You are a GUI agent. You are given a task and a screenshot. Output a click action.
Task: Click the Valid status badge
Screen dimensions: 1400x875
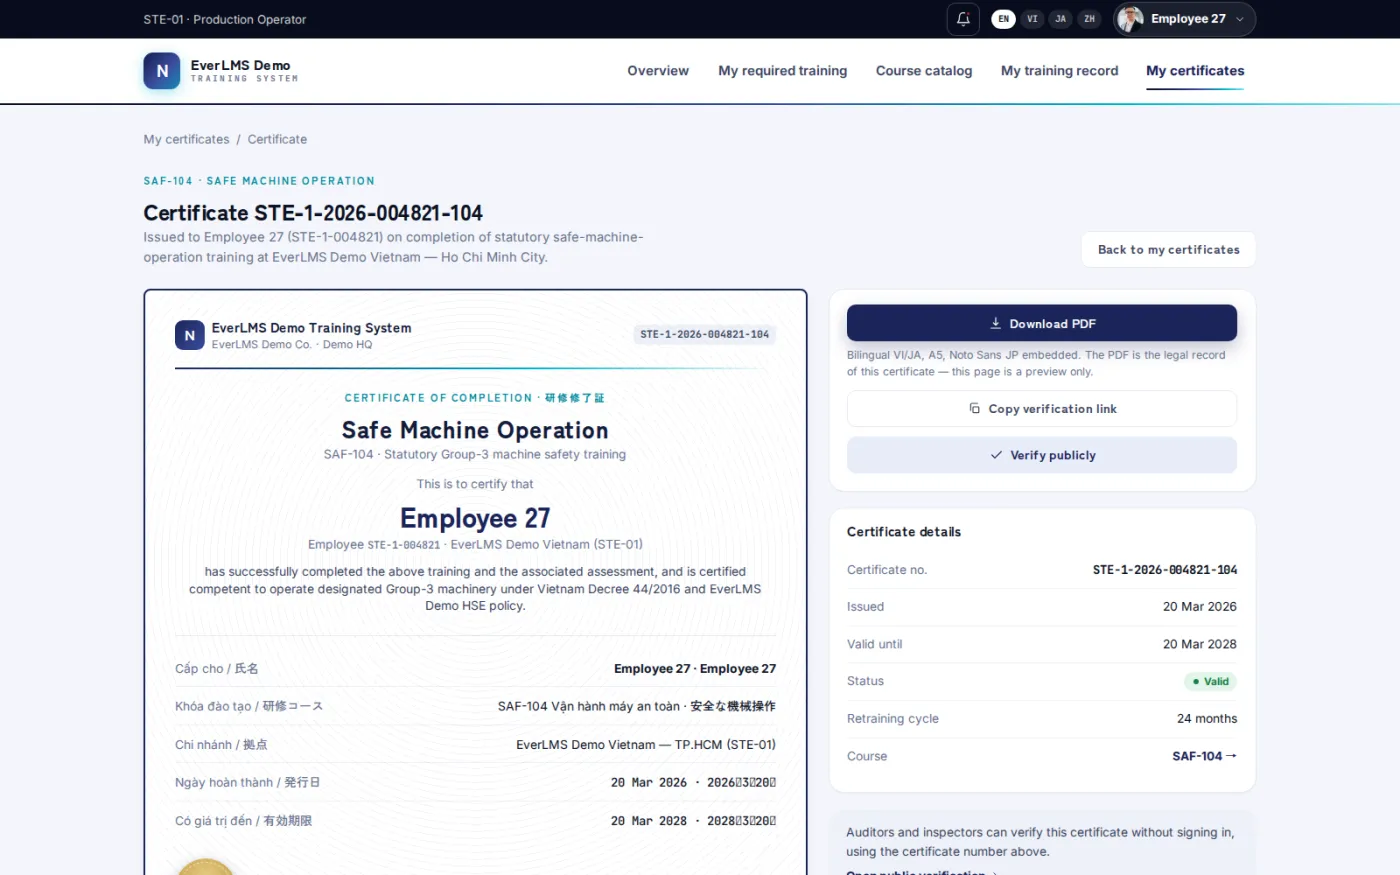click(x=1210, y=681)
